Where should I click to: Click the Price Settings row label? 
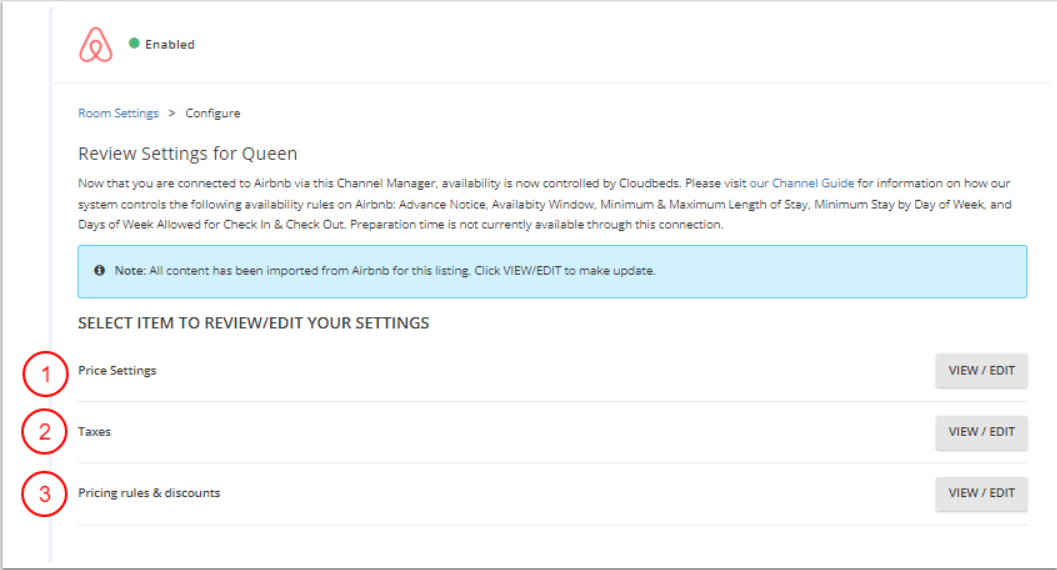[117, 371]
